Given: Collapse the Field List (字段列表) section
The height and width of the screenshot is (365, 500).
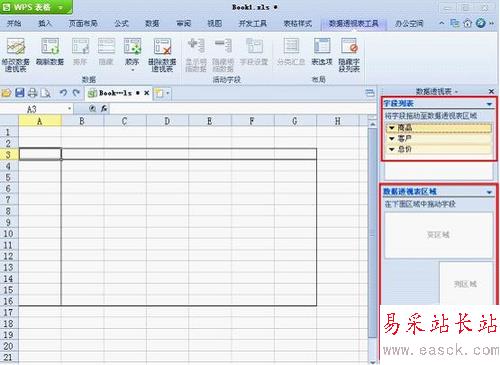Looking at the screenshot, I should [489, 104].
